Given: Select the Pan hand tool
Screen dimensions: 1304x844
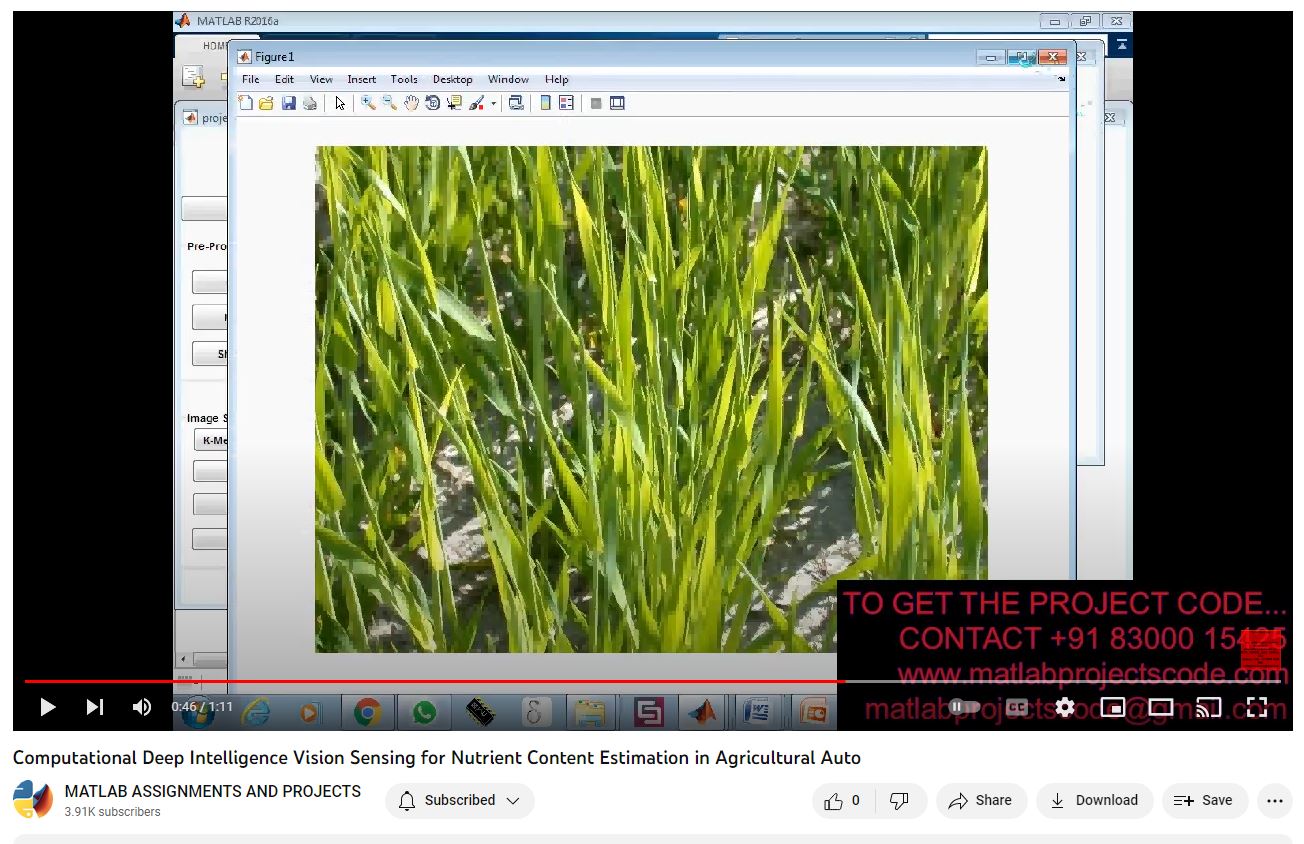Looking at the screenshot, I should pos(411,103).
